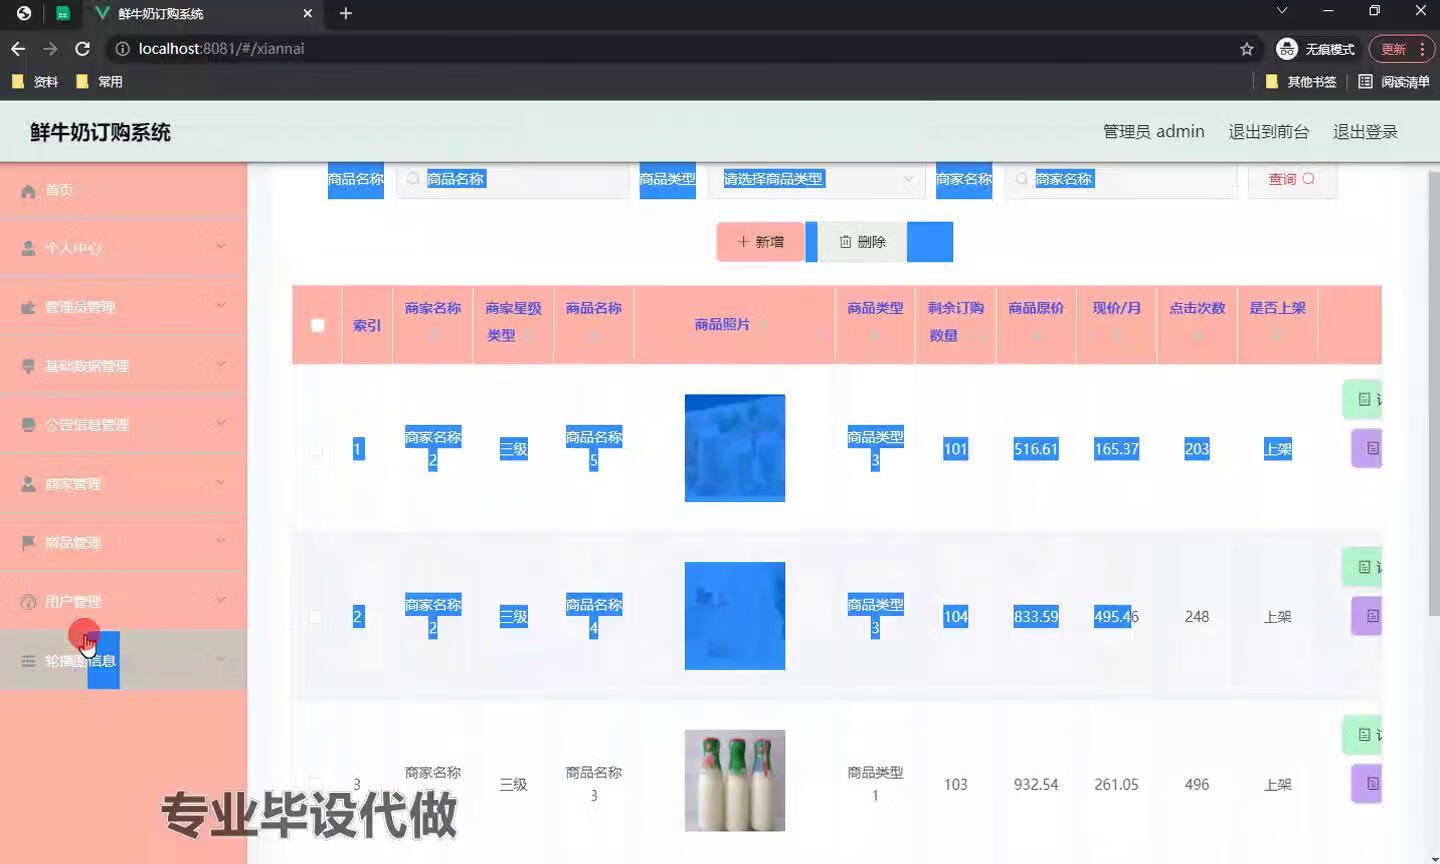Click the price cell 932.54
Image resolution: width=1440 pixels, height=864 pixels.
pos(1036,785)
